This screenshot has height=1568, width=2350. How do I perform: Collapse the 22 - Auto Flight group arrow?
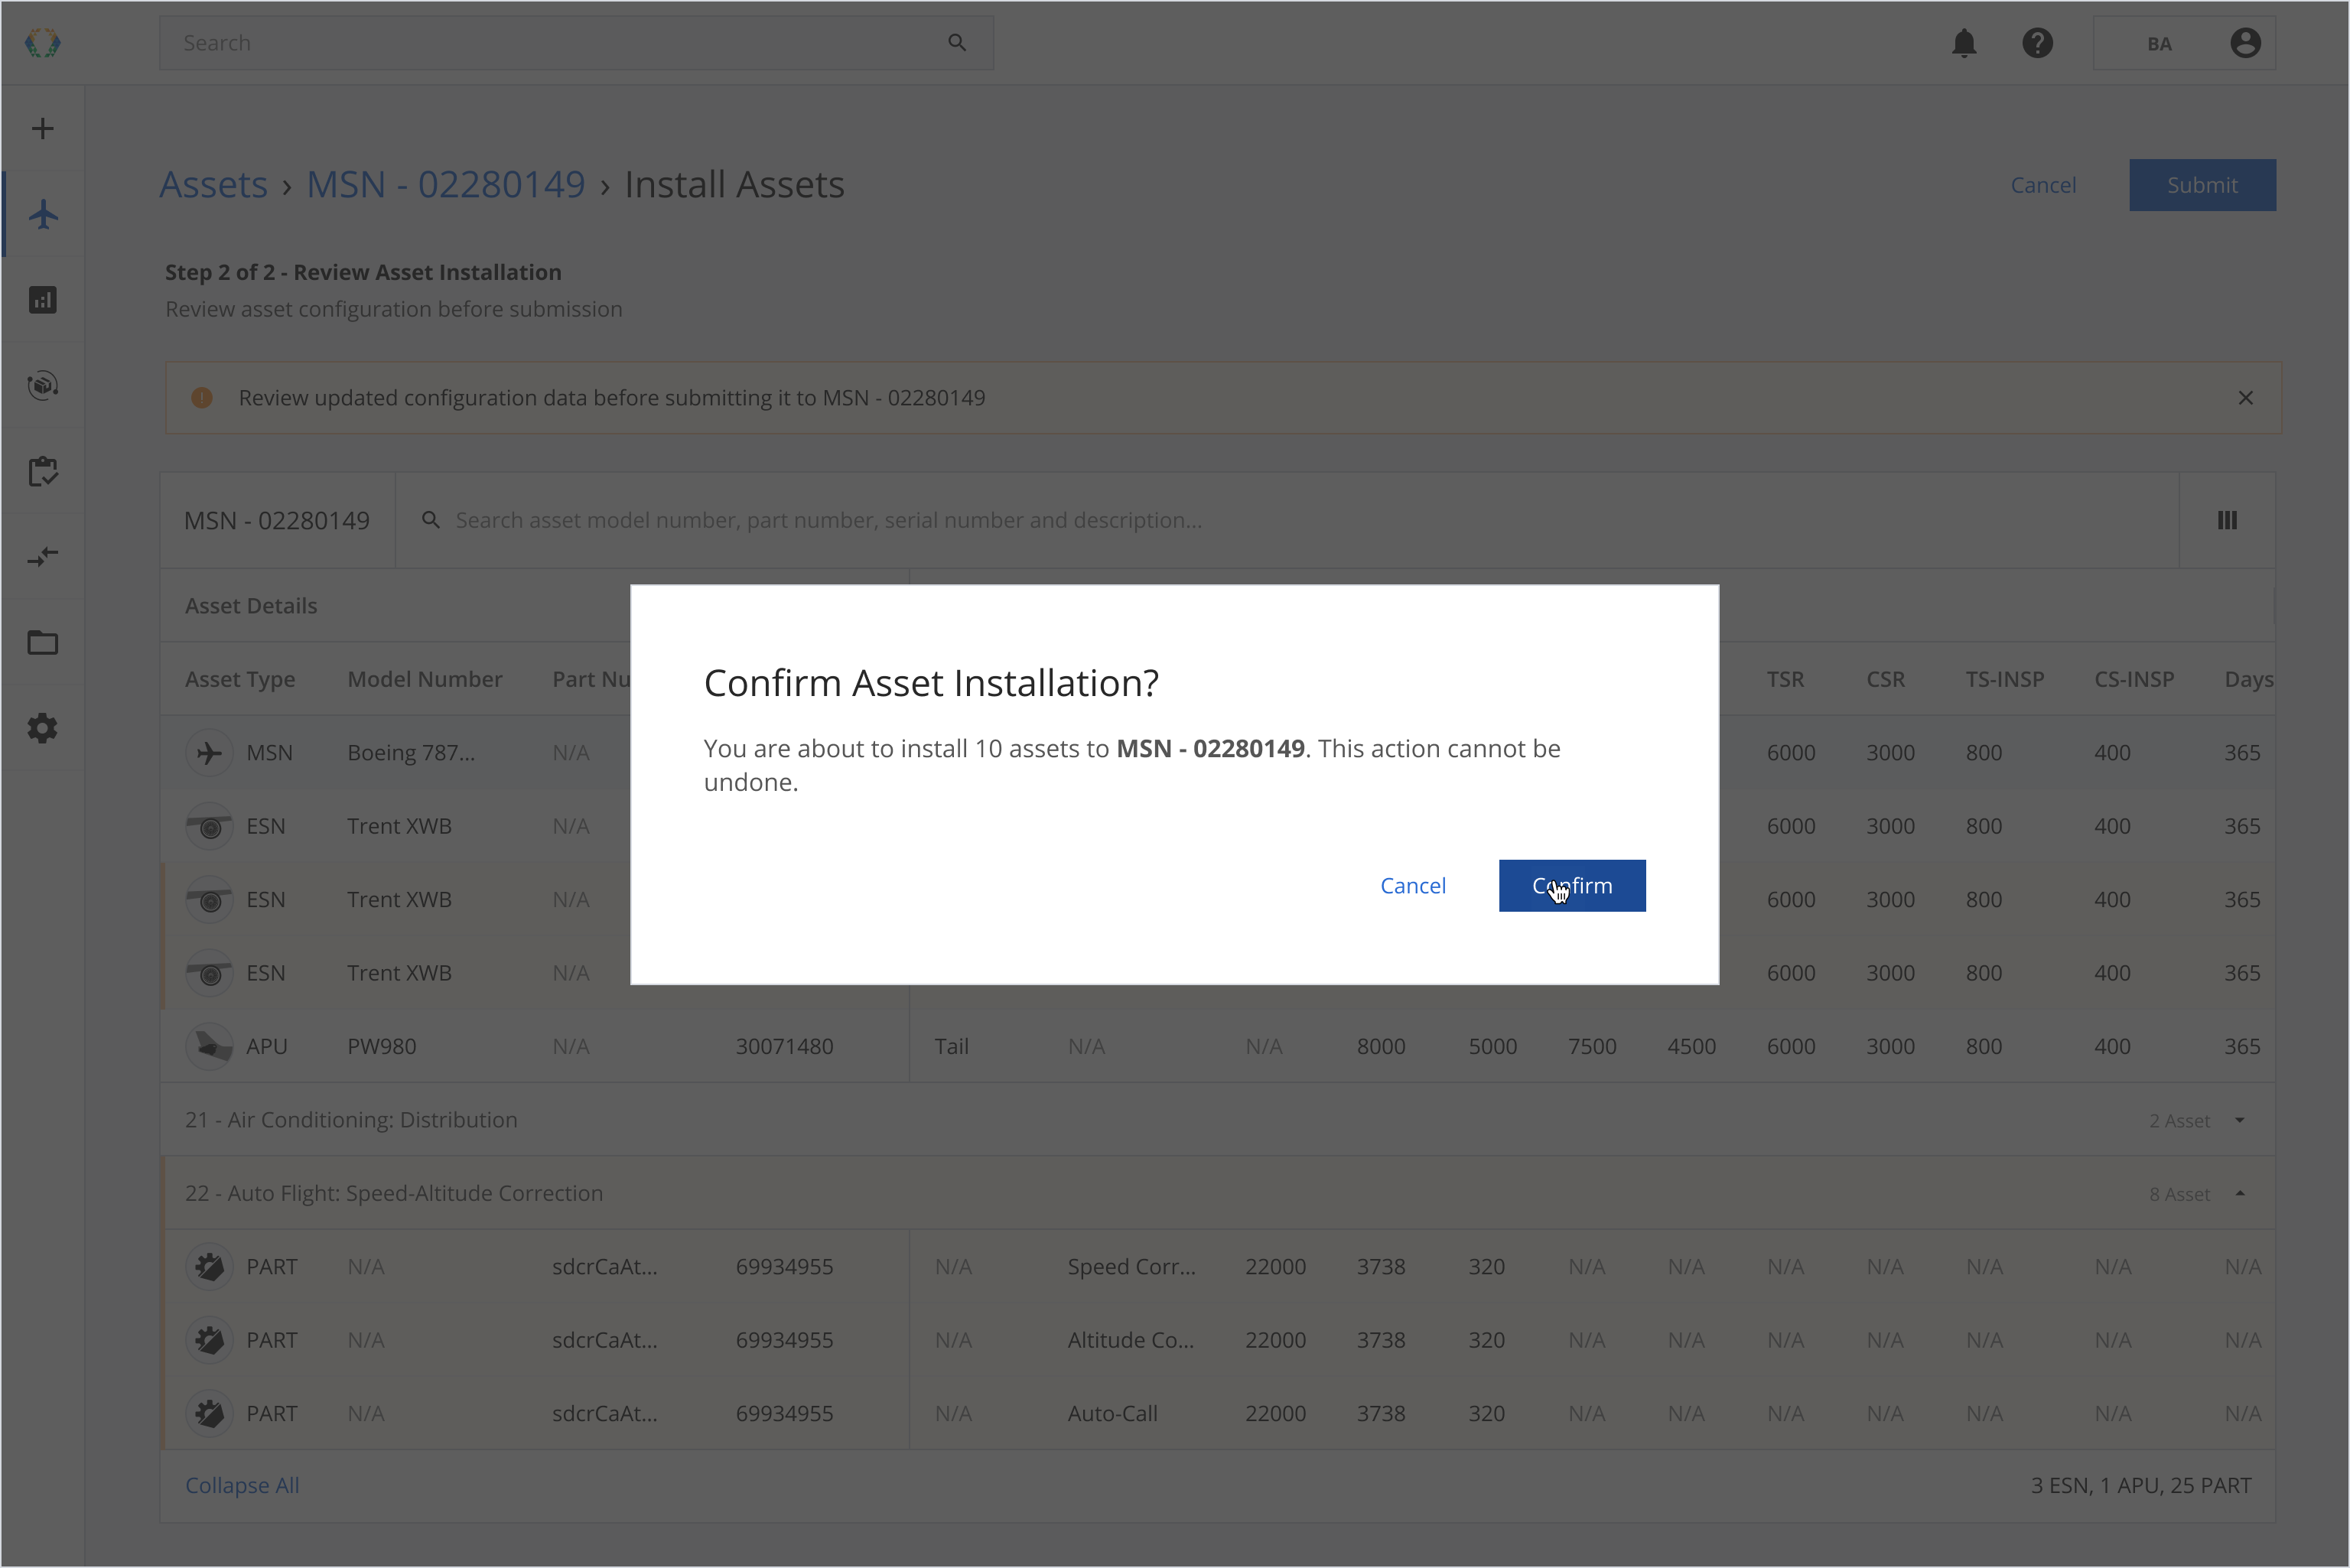pyautogui.click(x=2239, y=1193)
